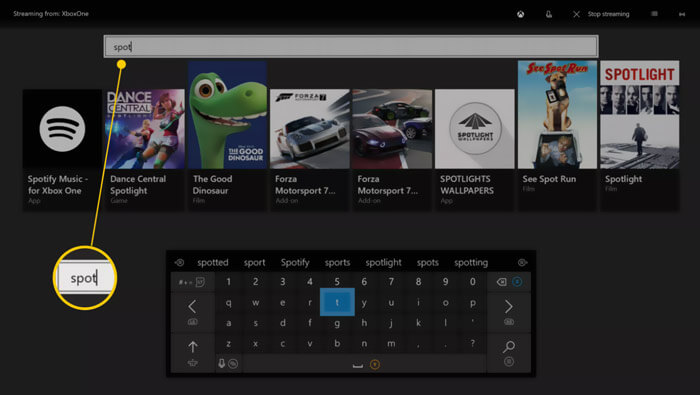Choose the 'sports' suggestion

tap(338, 262)
